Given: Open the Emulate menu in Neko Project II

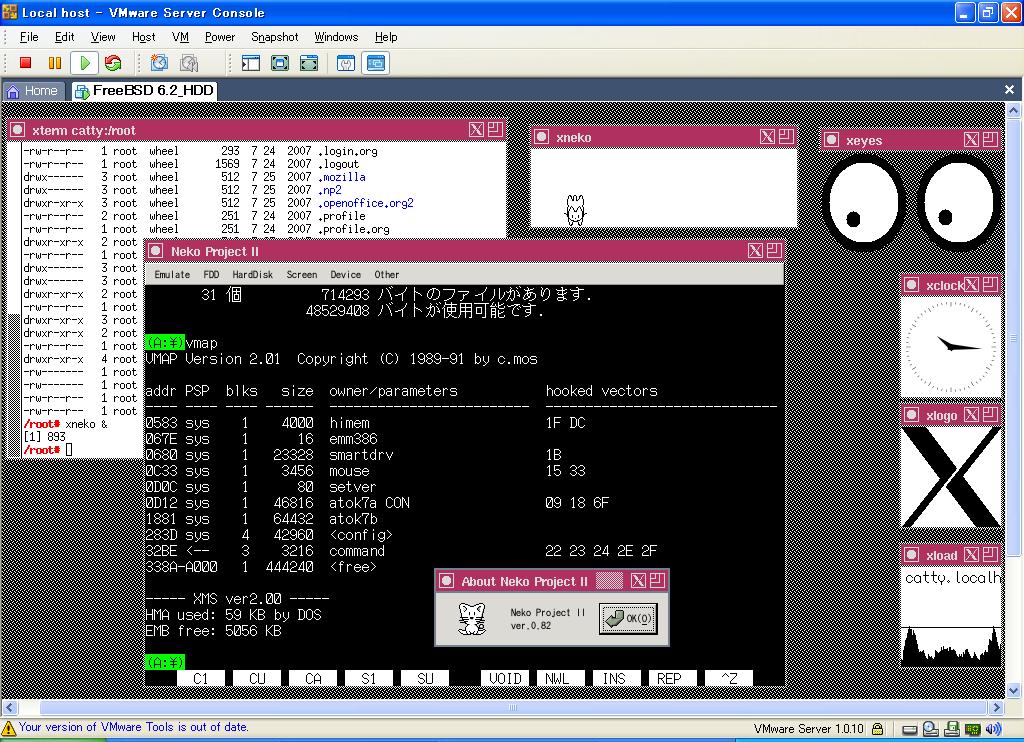Looking at the screenshot, I should pos(172,274).
